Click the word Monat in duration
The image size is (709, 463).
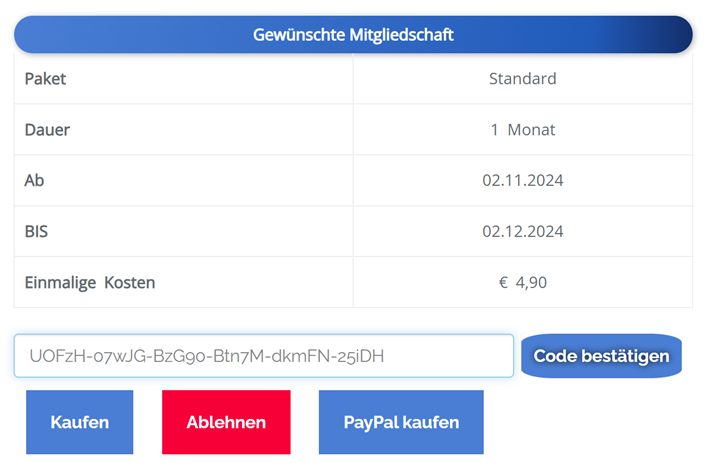(x=531, y=130)
